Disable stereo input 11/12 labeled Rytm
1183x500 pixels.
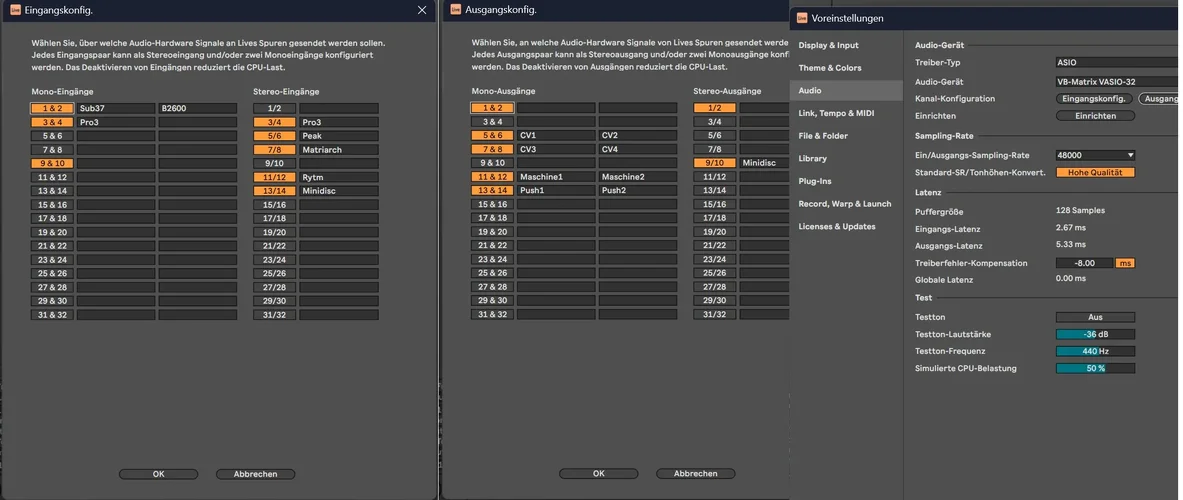pos(274,177)
